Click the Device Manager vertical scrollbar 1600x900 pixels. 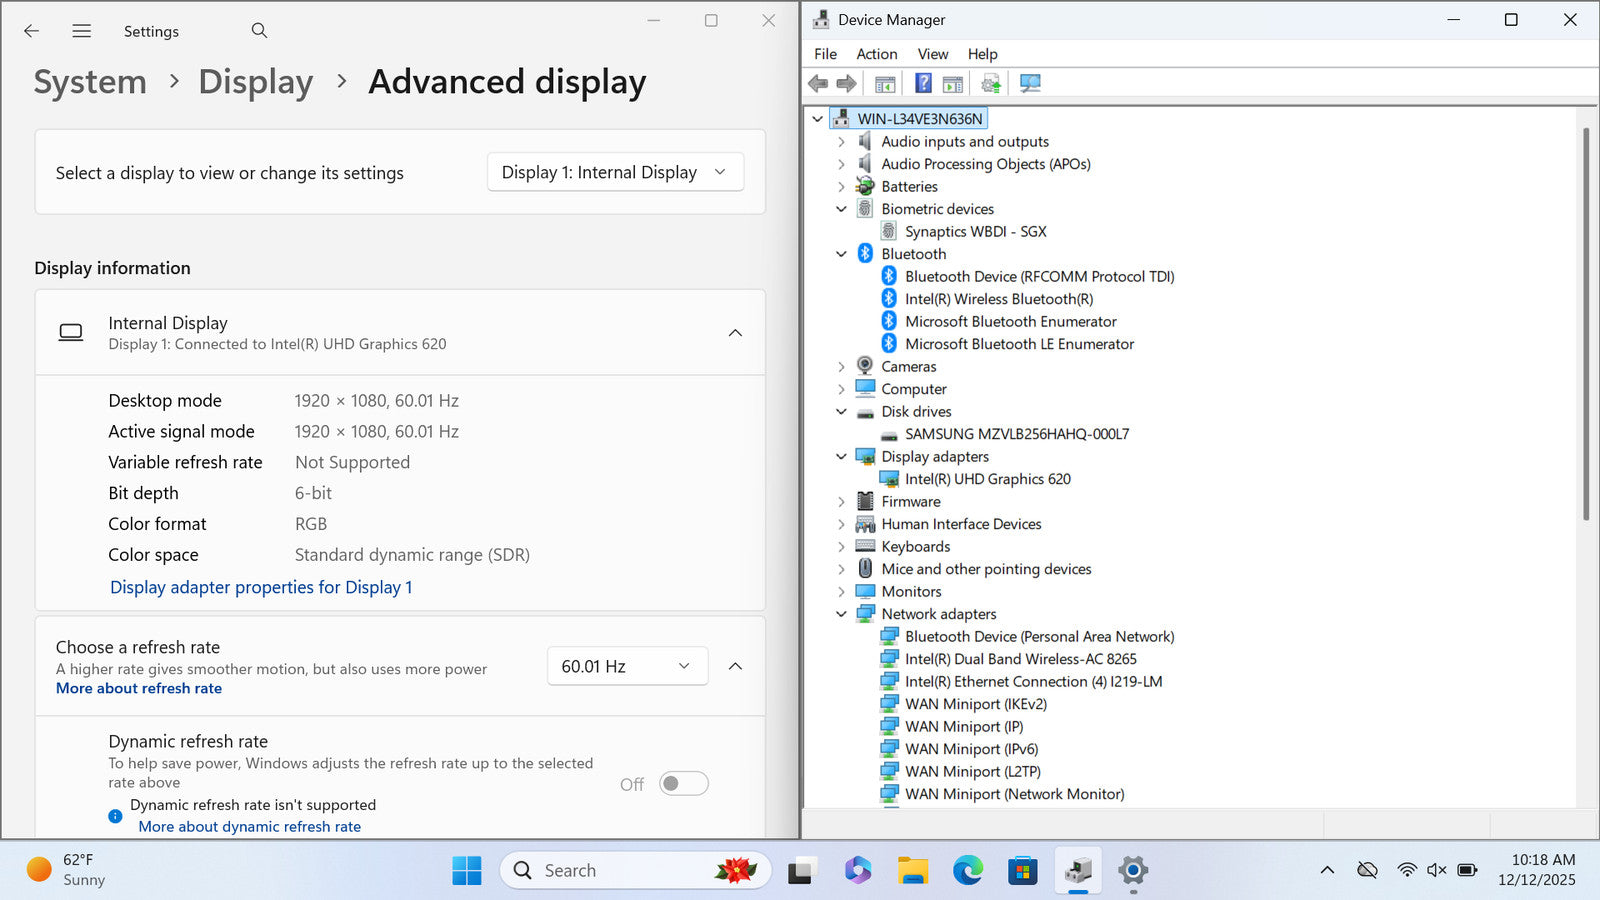(1585, 320)
